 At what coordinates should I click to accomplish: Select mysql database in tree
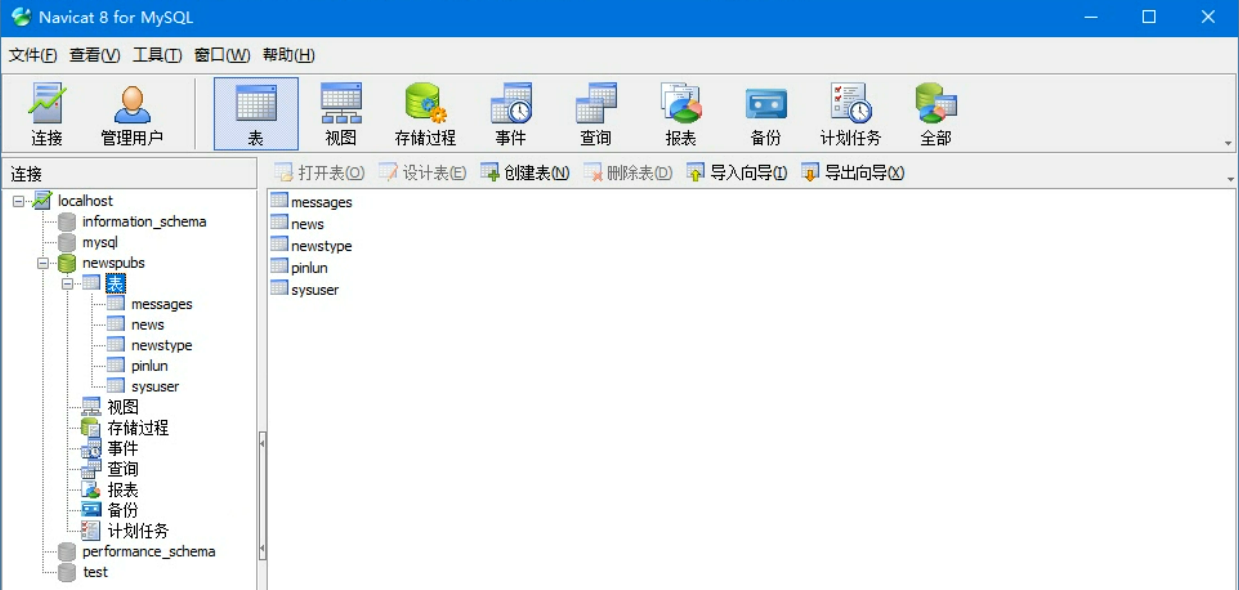point(100,242)
